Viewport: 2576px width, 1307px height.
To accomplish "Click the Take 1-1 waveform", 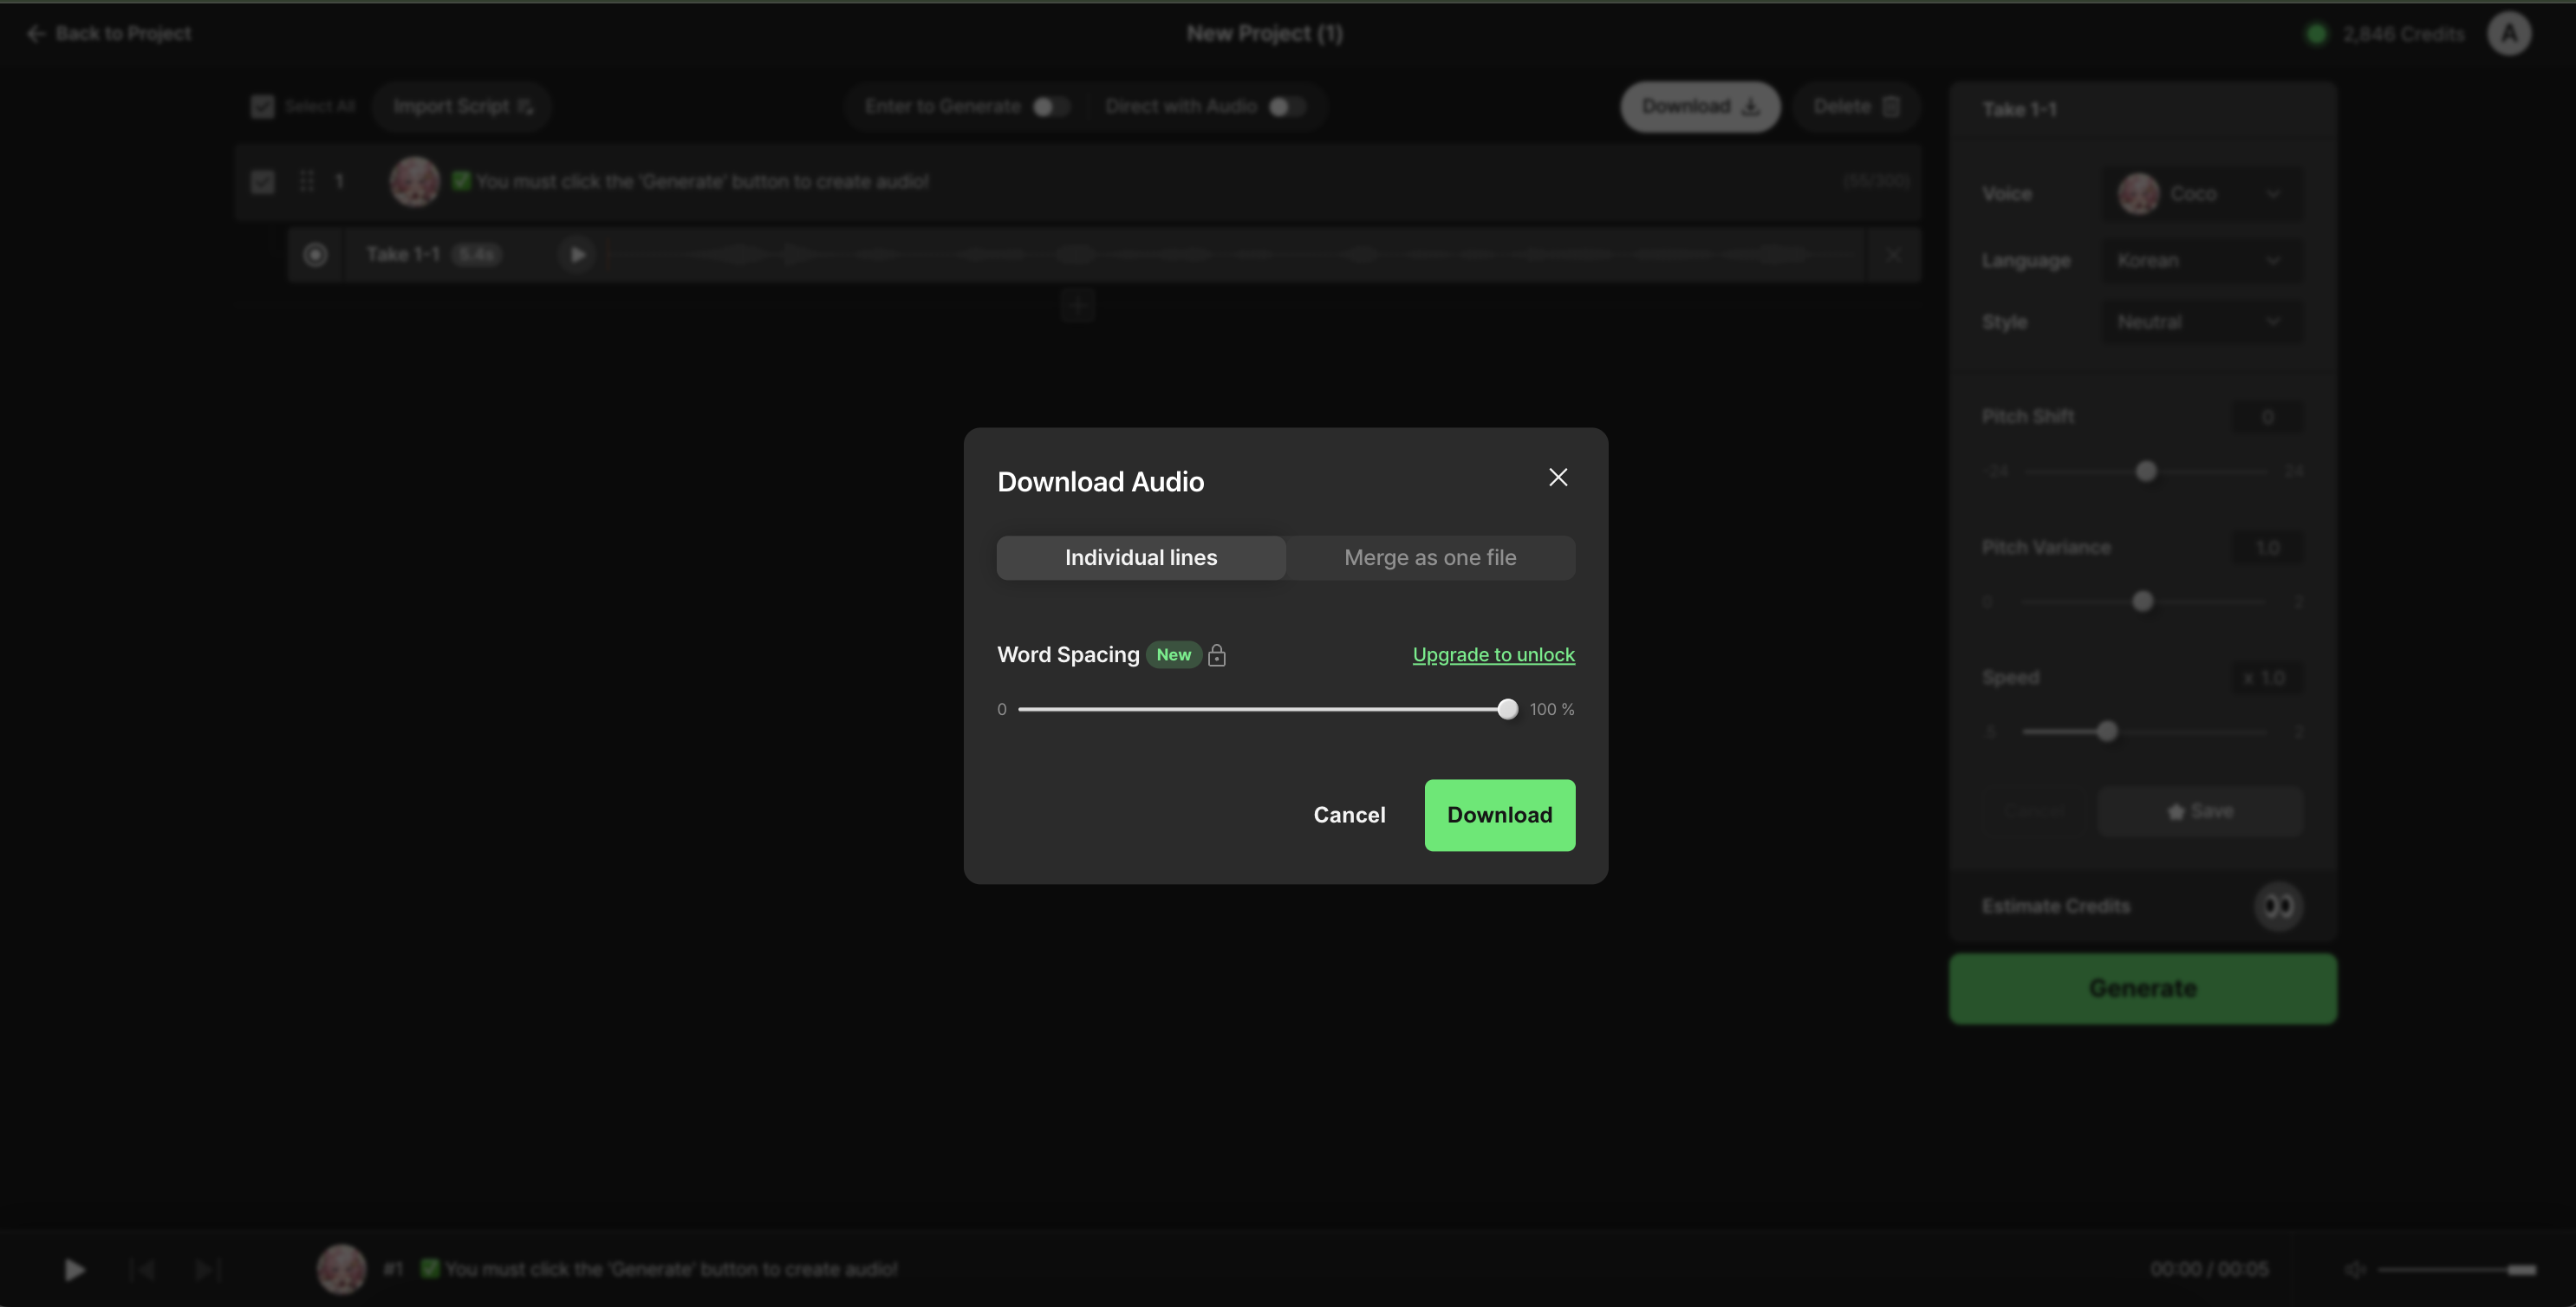I will [x=1234, y=255].
